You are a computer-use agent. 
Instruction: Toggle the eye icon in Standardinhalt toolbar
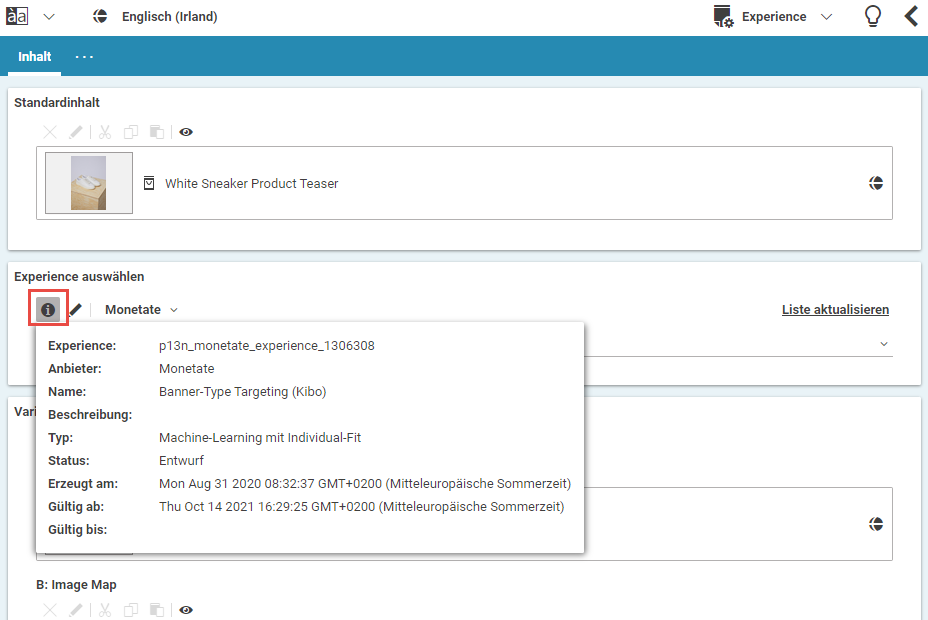pyautogui.click(x=186, y=132)
